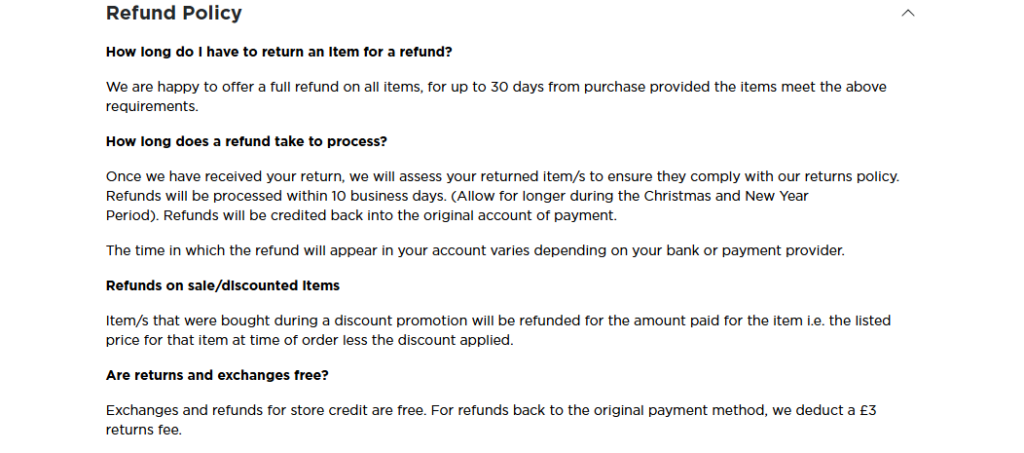
Task: Select 'How long does a refund take to process?' heading
Action: 246,141
